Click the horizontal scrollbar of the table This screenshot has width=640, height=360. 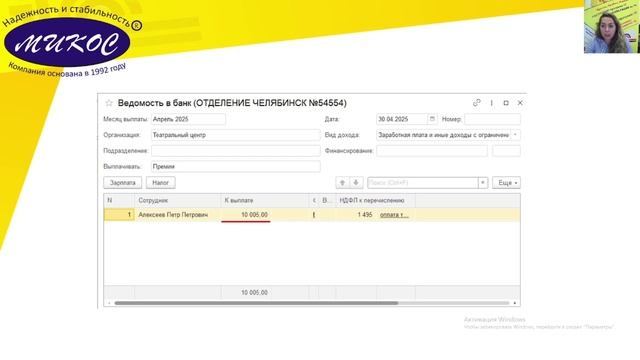(256, 303)
